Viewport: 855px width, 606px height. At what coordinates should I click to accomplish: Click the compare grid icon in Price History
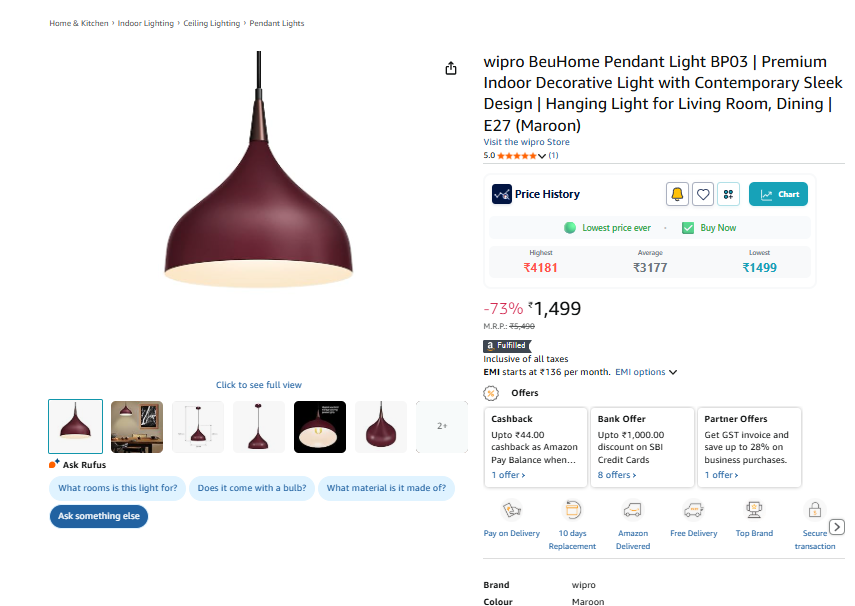coord(728,194)
